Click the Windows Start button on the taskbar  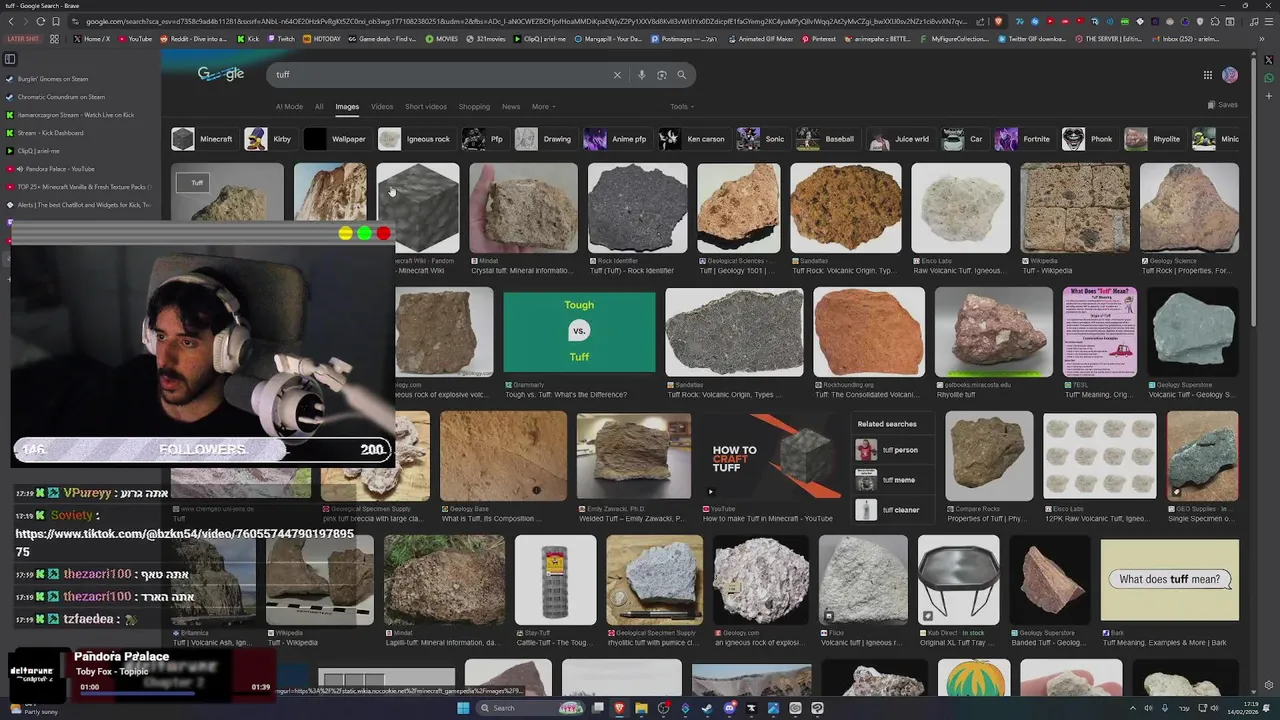pyautogui.click(x=463, y=708)
